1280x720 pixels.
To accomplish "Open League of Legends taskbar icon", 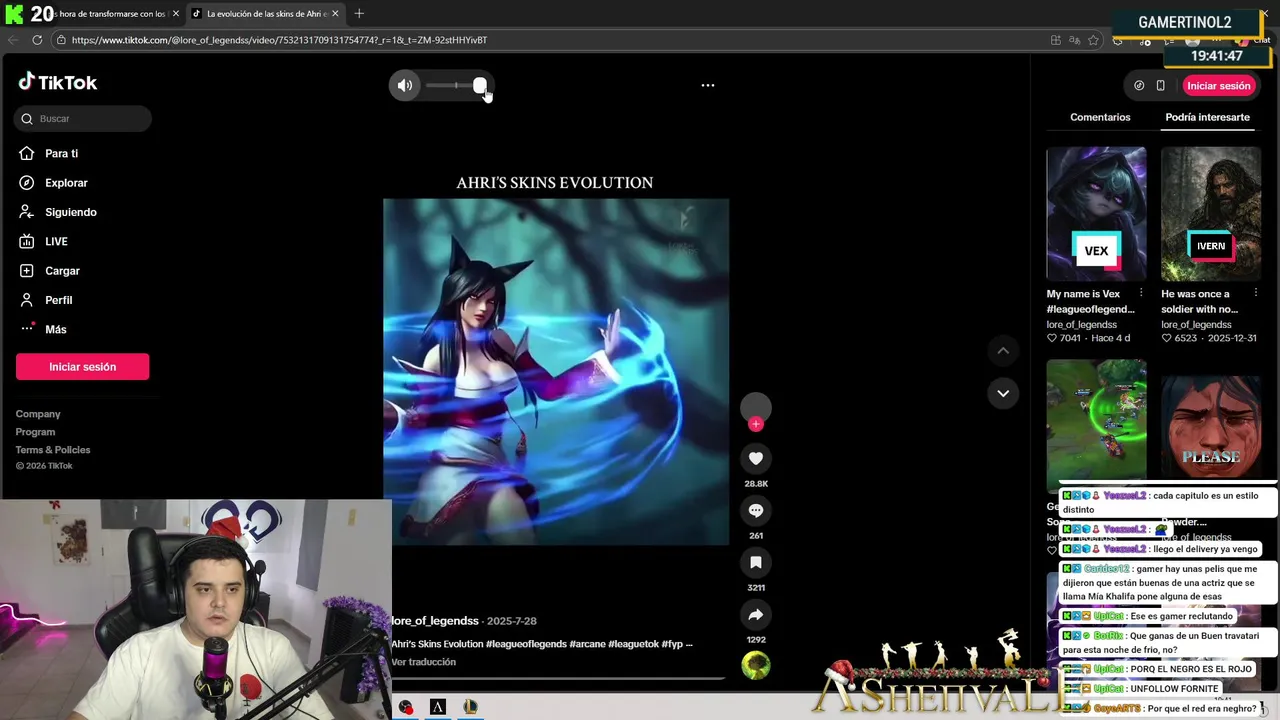I will [470, 707].
